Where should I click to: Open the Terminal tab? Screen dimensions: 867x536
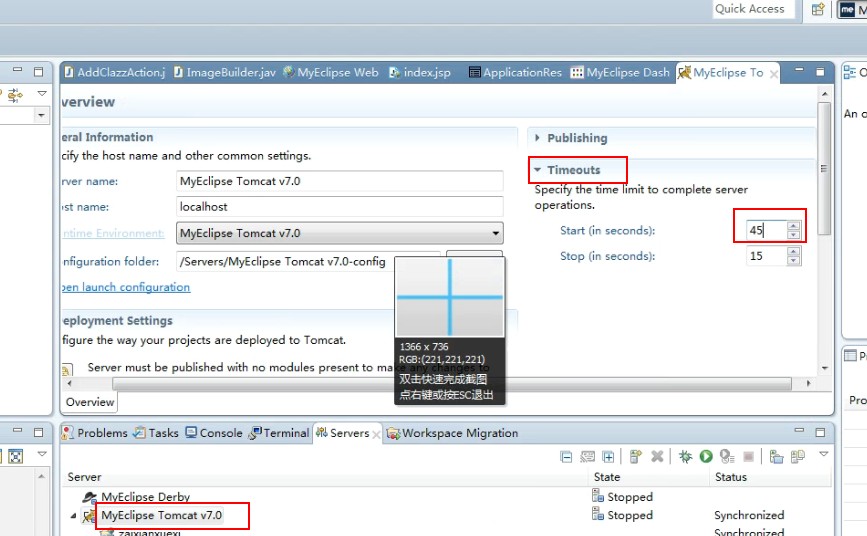pyautogui.click(x=279, y=433)
